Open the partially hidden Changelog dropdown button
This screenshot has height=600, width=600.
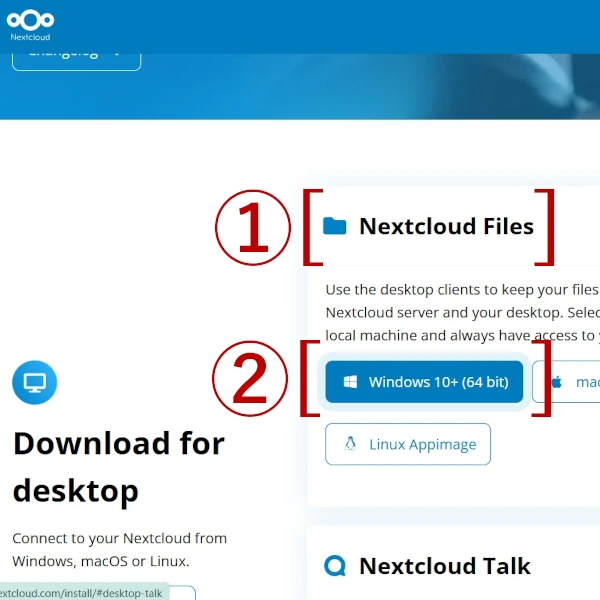77,61
